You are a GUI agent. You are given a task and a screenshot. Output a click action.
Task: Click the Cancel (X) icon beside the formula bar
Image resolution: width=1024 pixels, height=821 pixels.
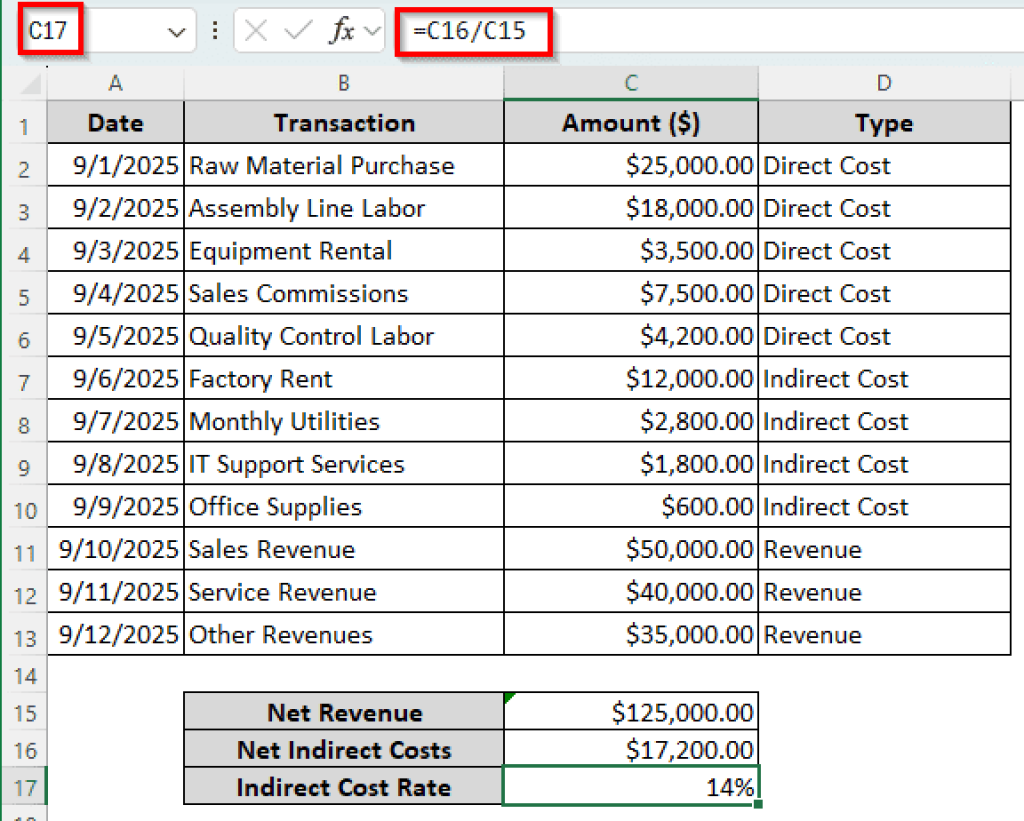click(x=254, y=30)
